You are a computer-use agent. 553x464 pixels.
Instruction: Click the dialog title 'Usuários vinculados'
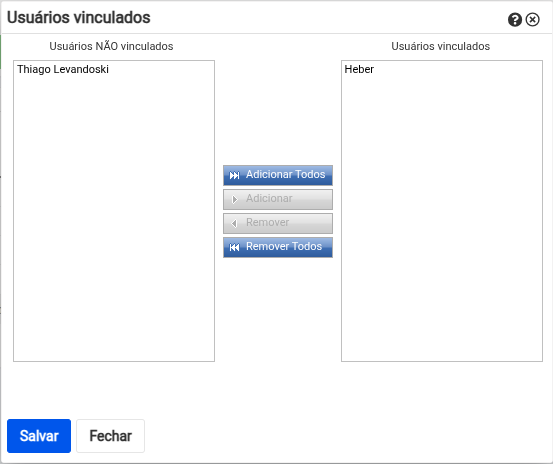[79, 17]
